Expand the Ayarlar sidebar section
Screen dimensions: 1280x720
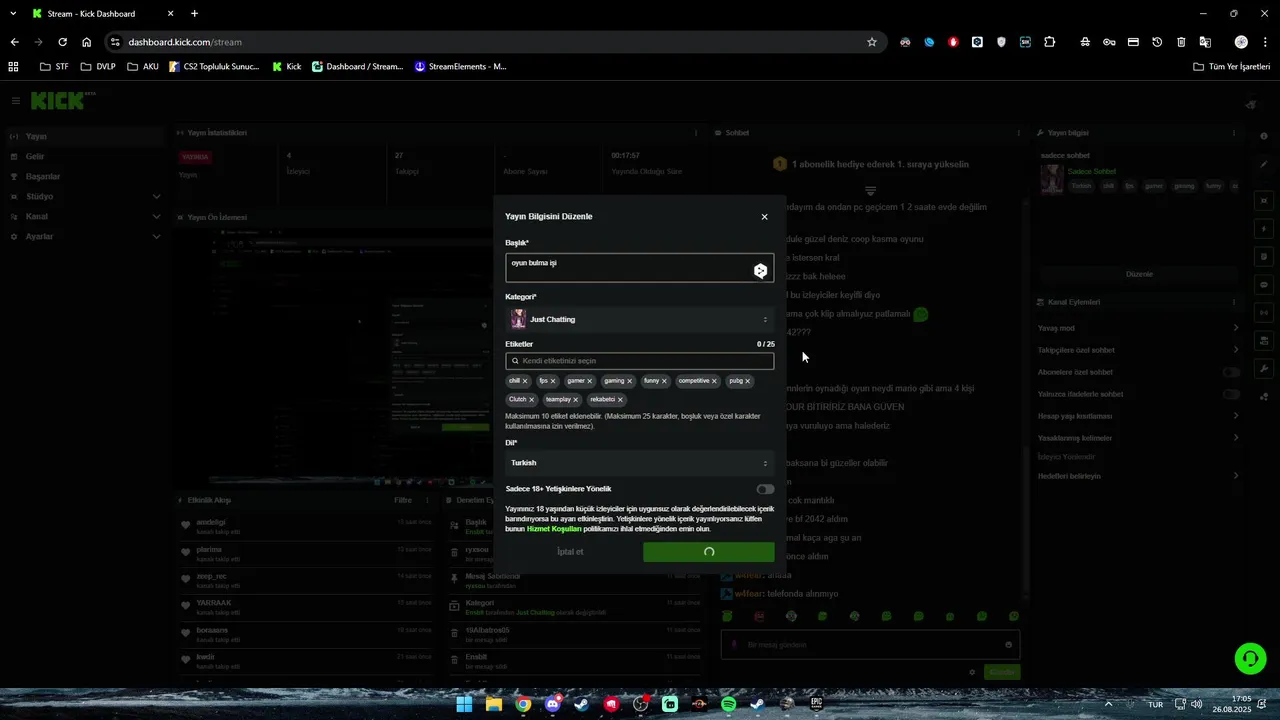(85, 237)
